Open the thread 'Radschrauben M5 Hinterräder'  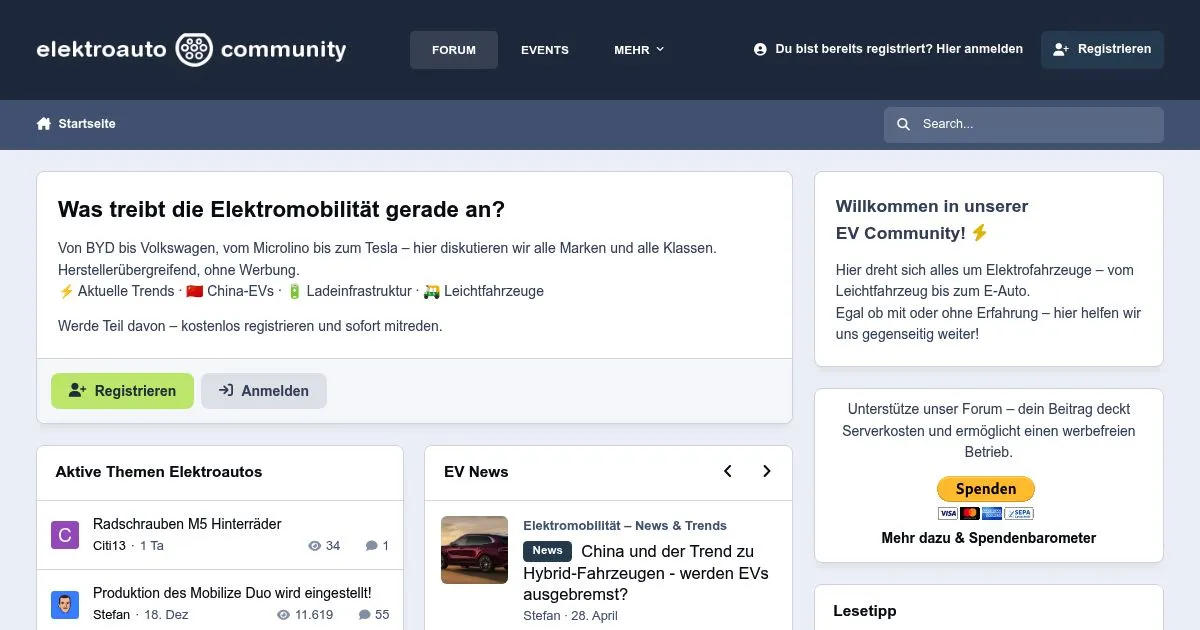(187, 524)
